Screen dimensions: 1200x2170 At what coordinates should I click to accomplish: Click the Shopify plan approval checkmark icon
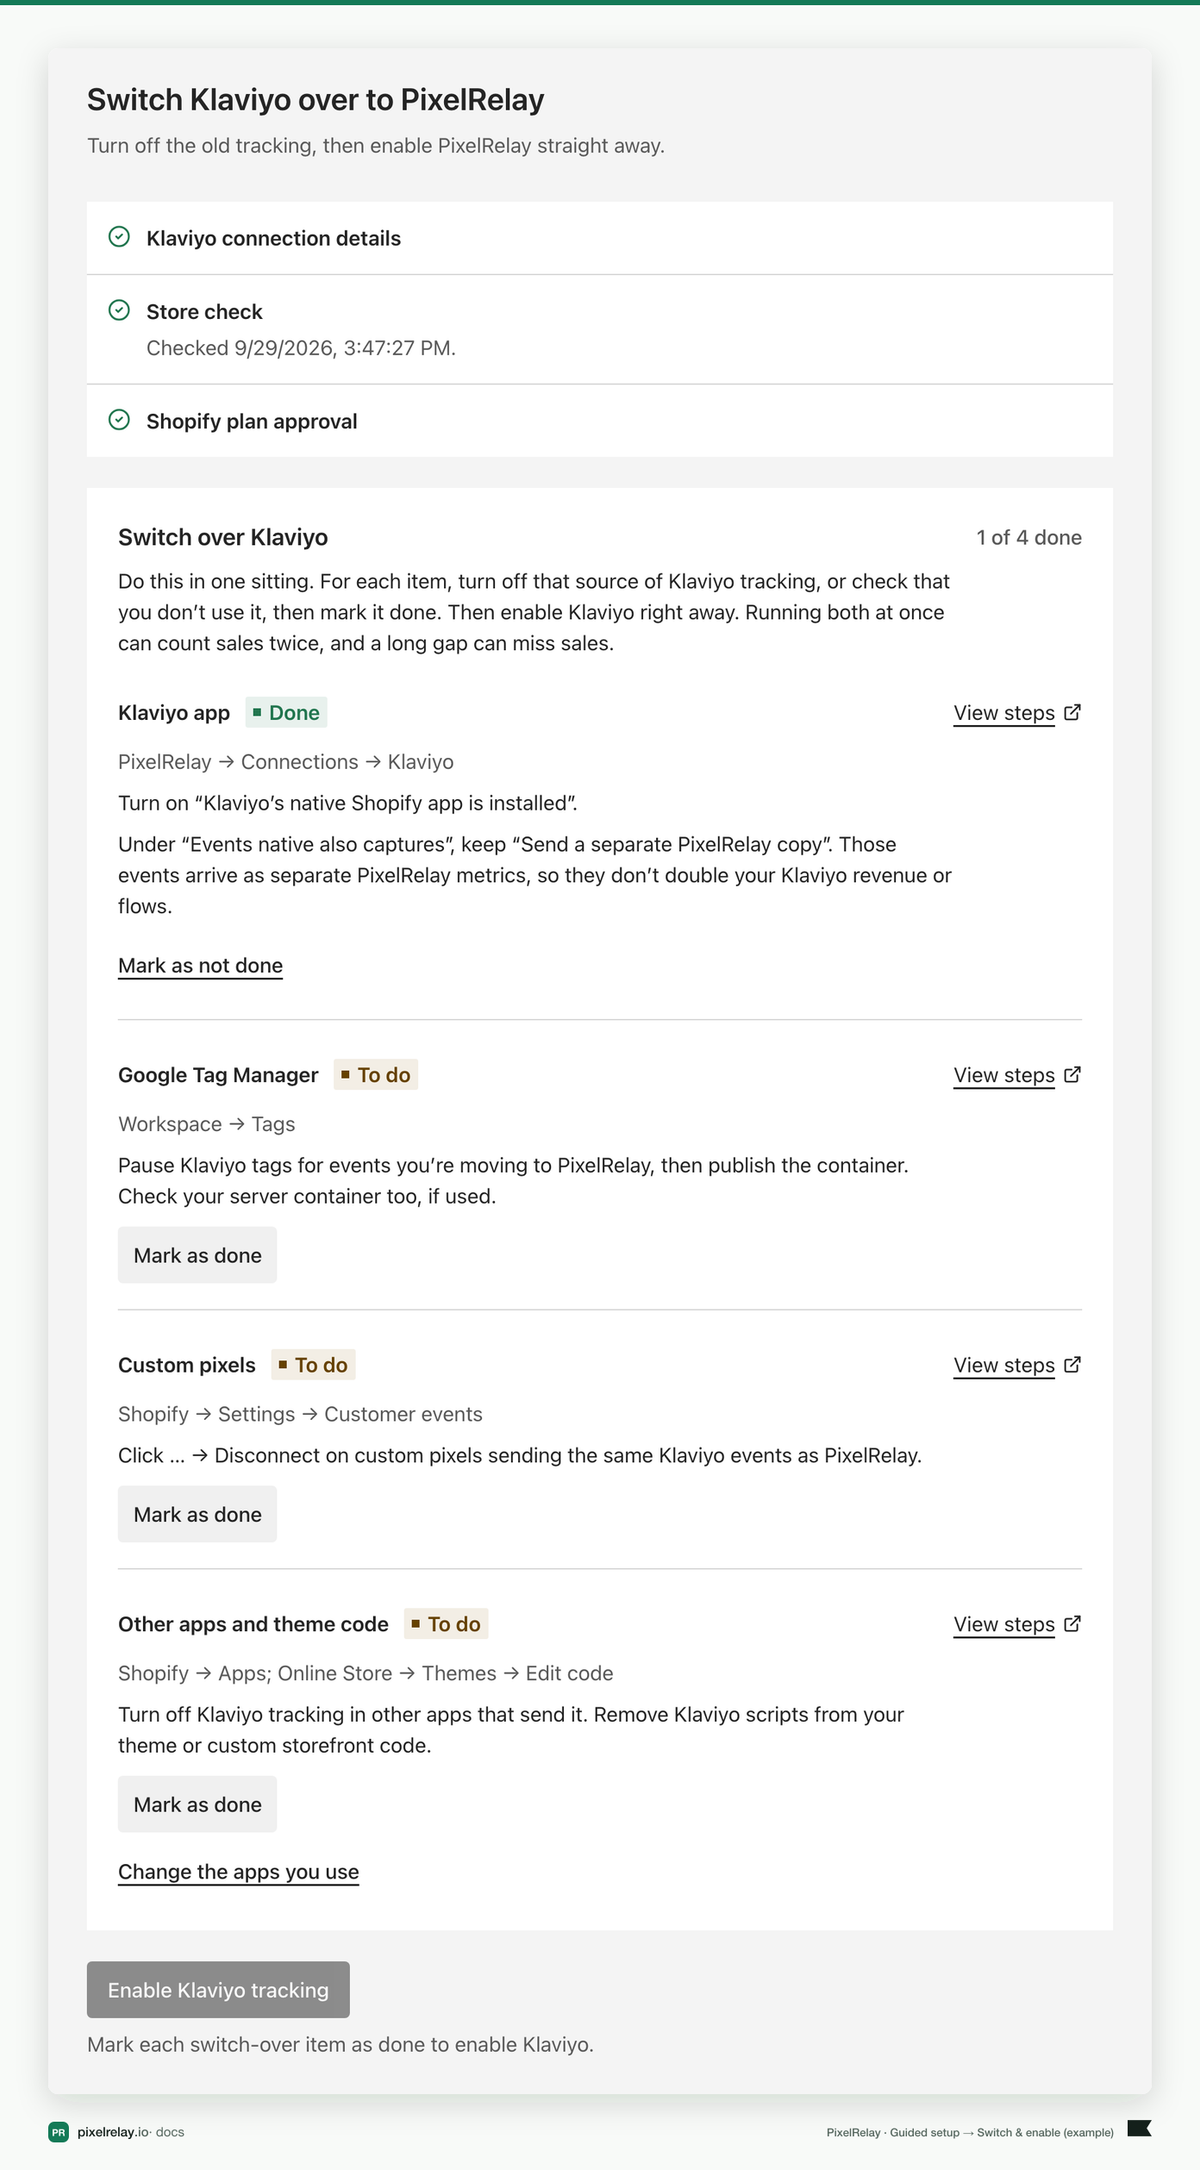pos(119,420)
